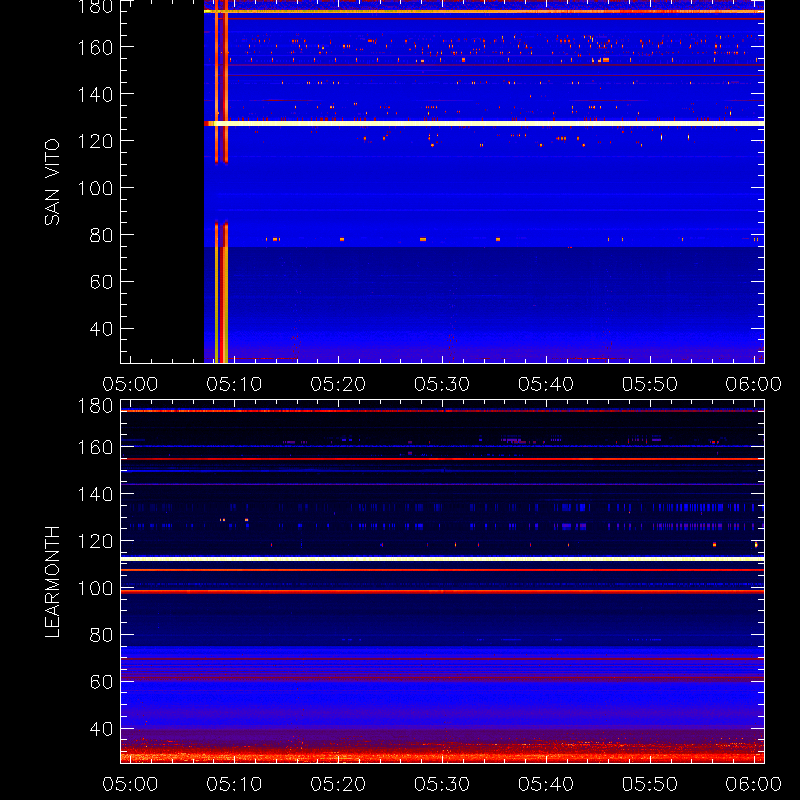Viewport: 800px width, 800px height.
Task: Select the 160 tick label on SAN VITO plot
Action: pyautogui.click(x=95, y=47)
